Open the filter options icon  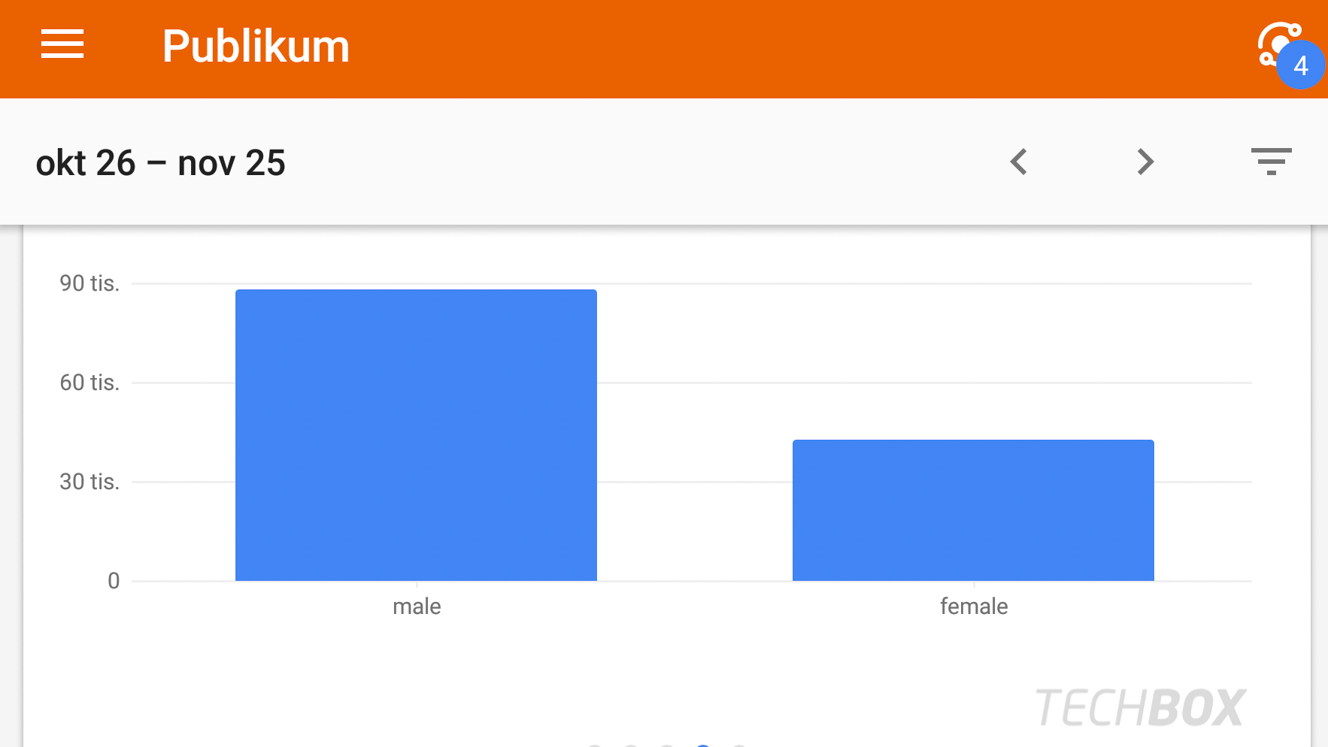(1271, 161)
